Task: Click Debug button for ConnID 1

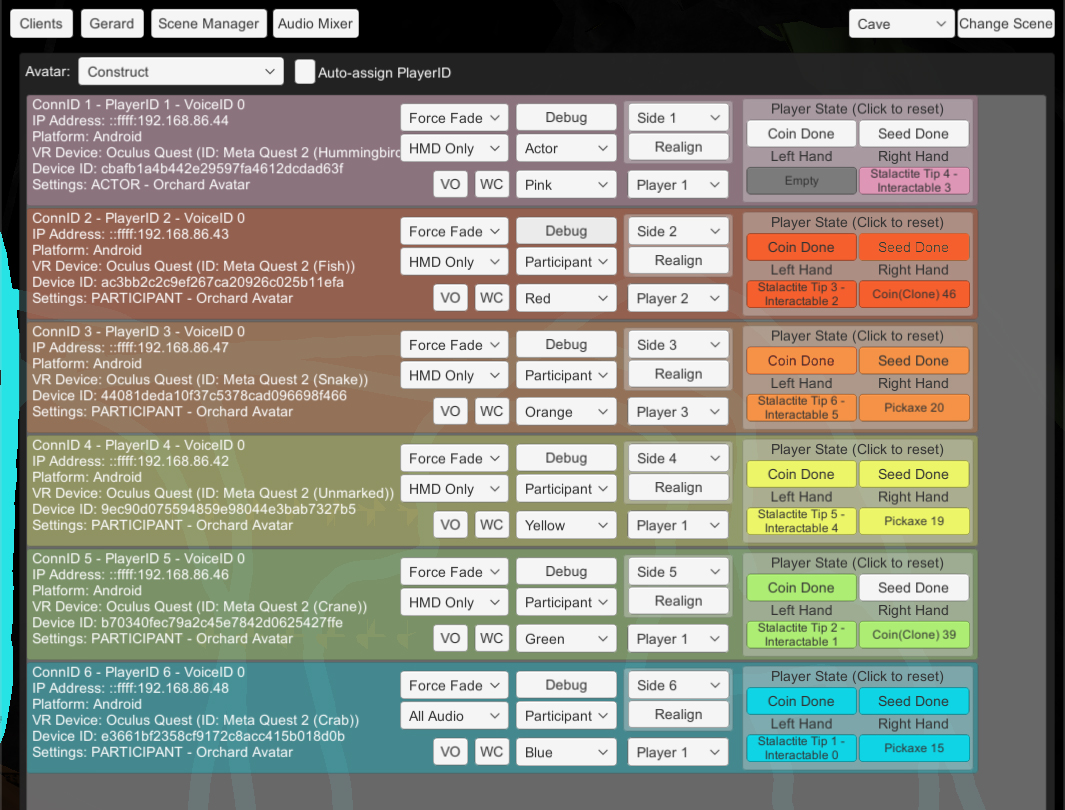Action: click(x=566, y=117)
